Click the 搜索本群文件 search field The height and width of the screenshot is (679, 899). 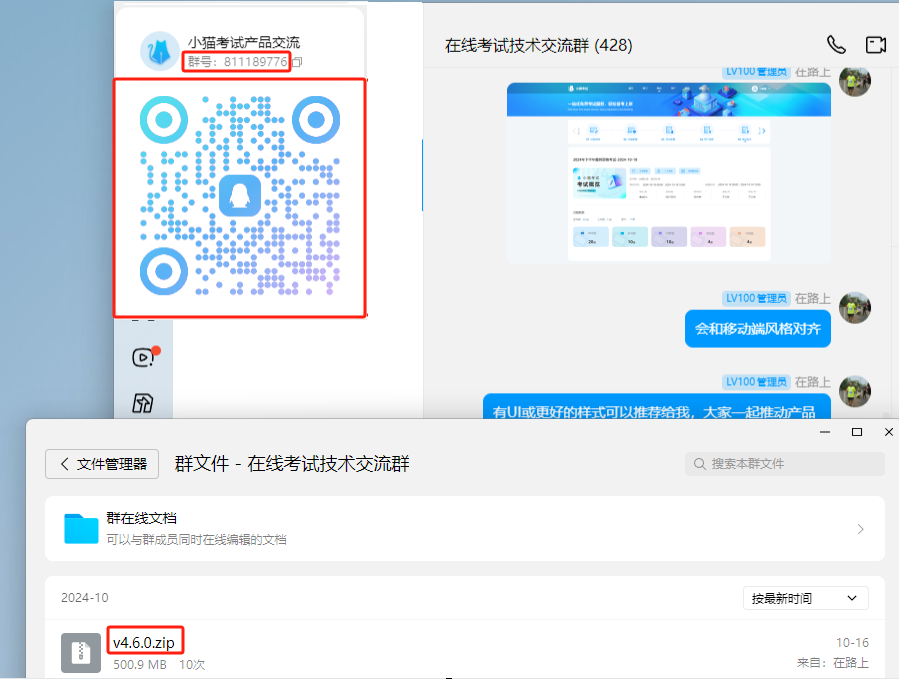[x=785, y=463]
